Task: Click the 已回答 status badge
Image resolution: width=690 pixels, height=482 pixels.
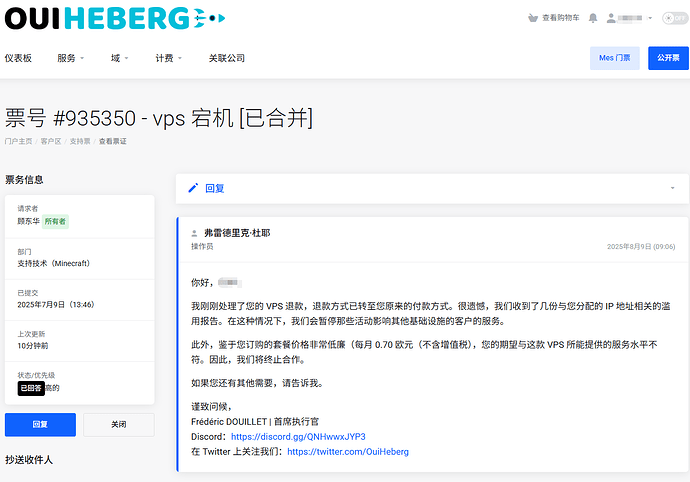Action: 31,388
